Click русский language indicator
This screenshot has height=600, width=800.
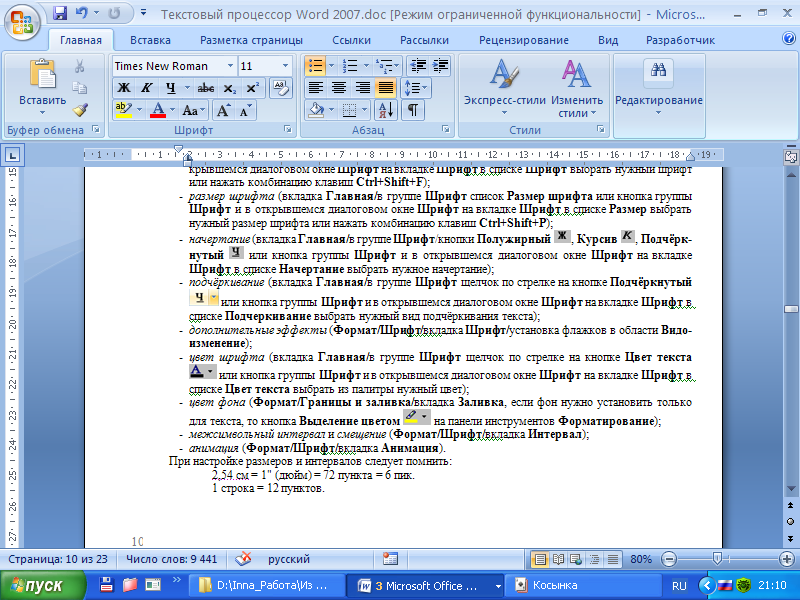coord(289,559)
